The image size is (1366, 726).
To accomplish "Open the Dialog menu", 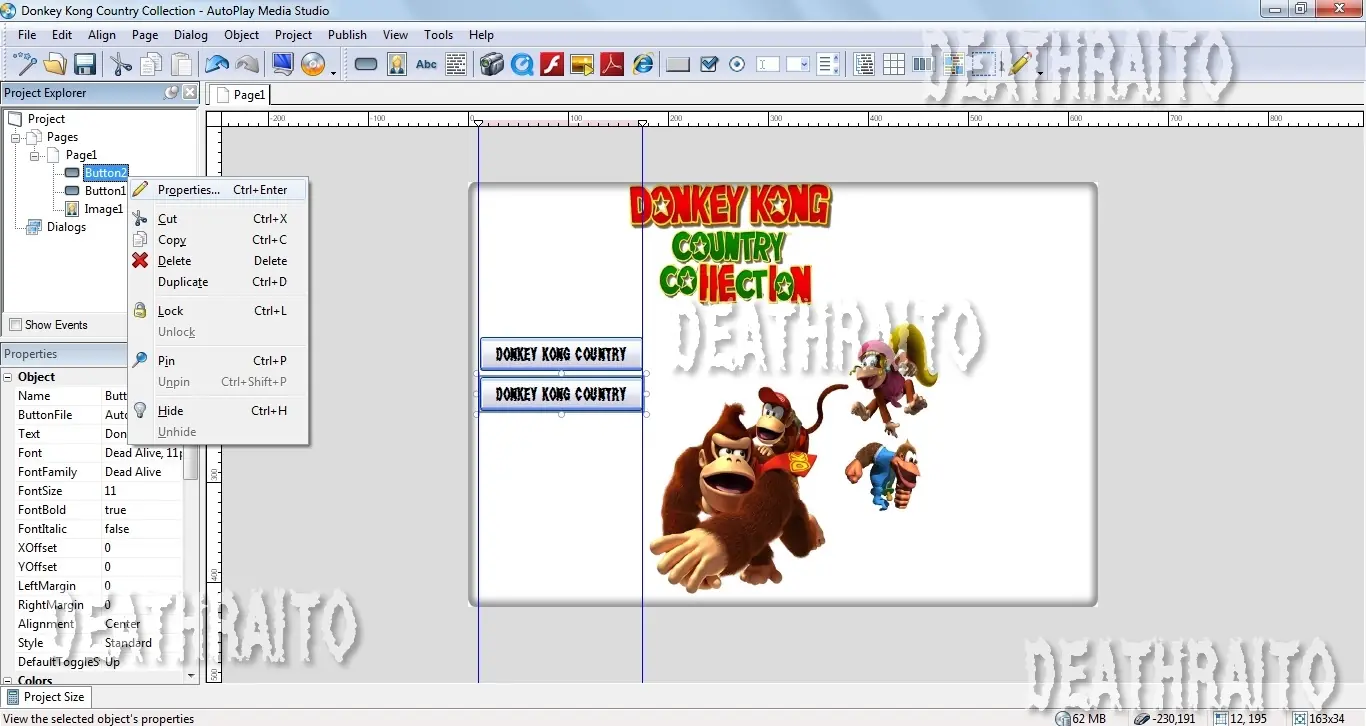I will [191, 35].
